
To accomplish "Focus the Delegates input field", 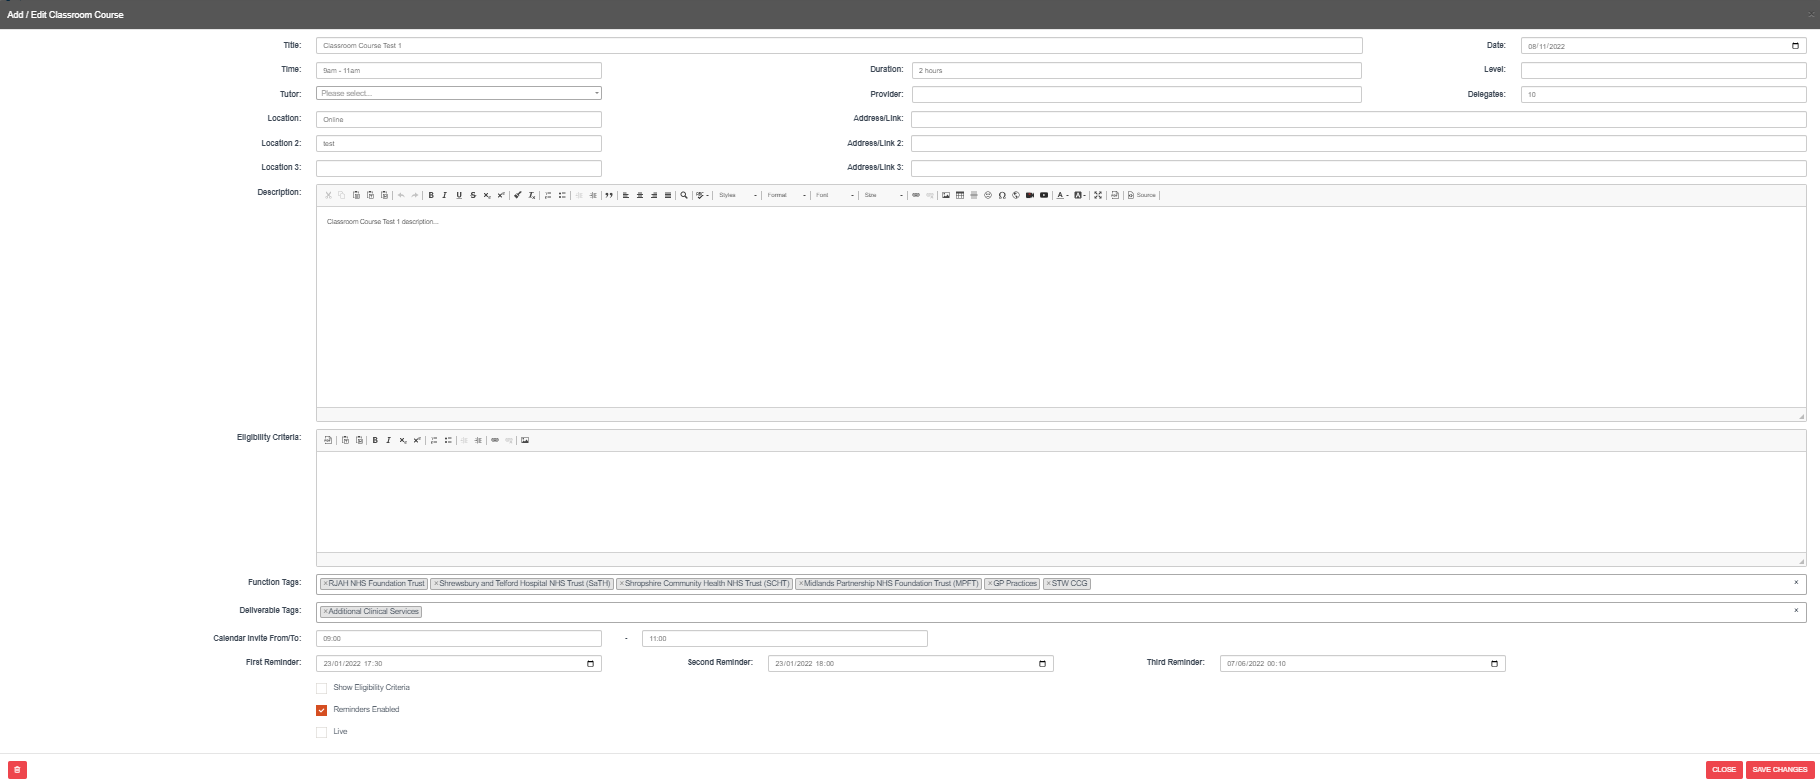I will 1664,95.
